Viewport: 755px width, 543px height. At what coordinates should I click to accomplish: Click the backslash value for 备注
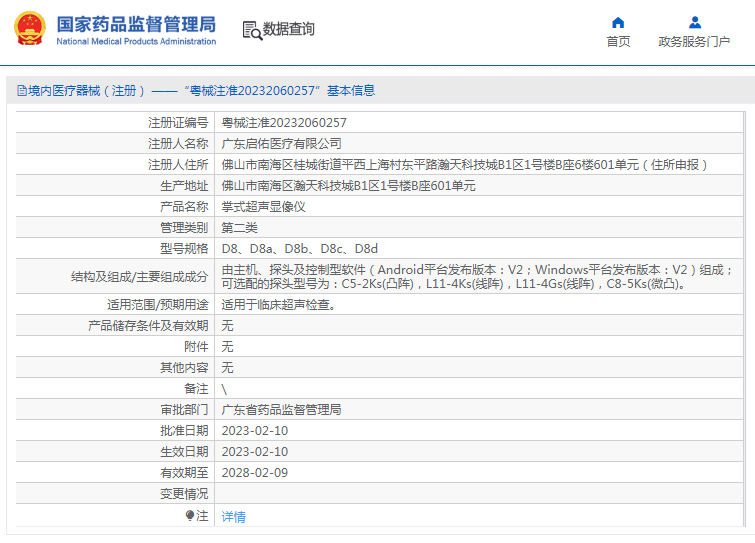point(224,389)
